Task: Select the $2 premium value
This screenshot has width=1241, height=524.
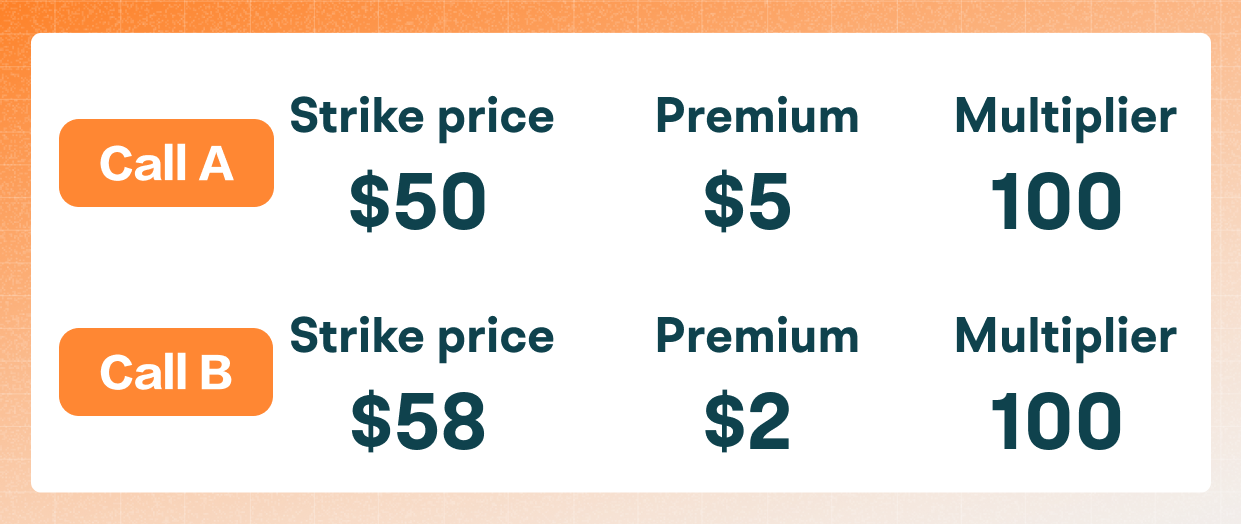Action: [748, 421]
